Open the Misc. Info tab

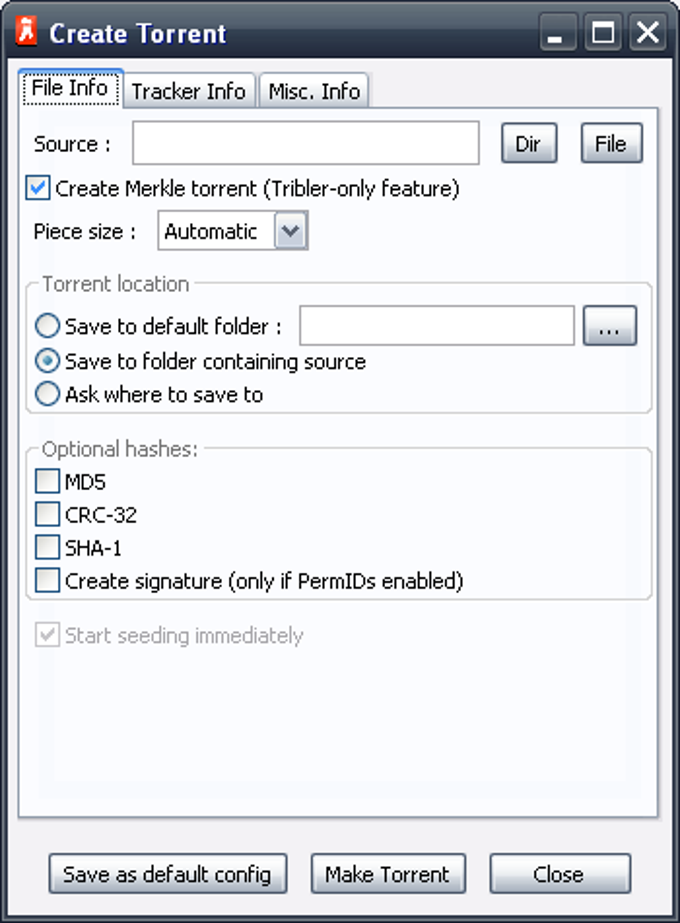(x=313, y=91)
